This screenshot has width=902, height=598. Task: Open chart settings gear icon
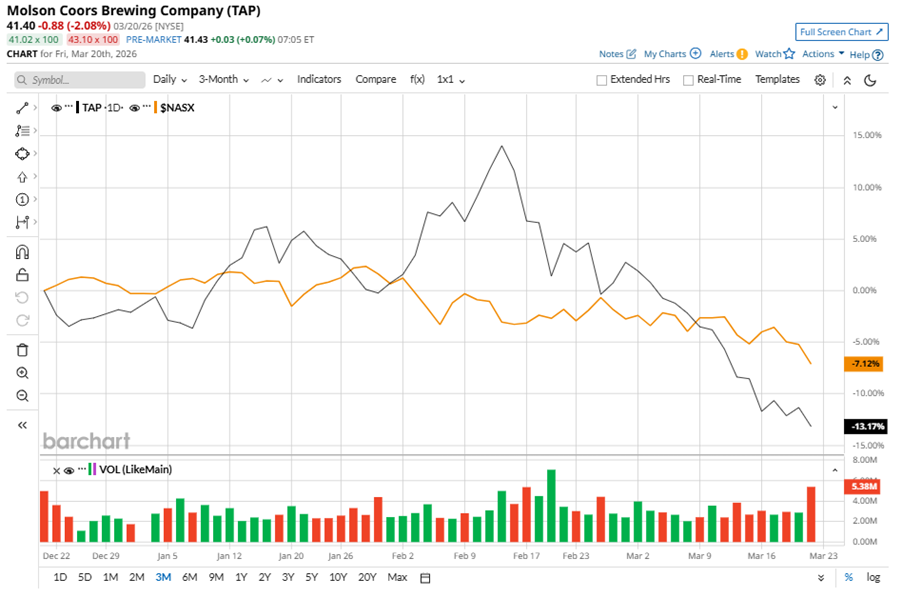pos(820,80)
